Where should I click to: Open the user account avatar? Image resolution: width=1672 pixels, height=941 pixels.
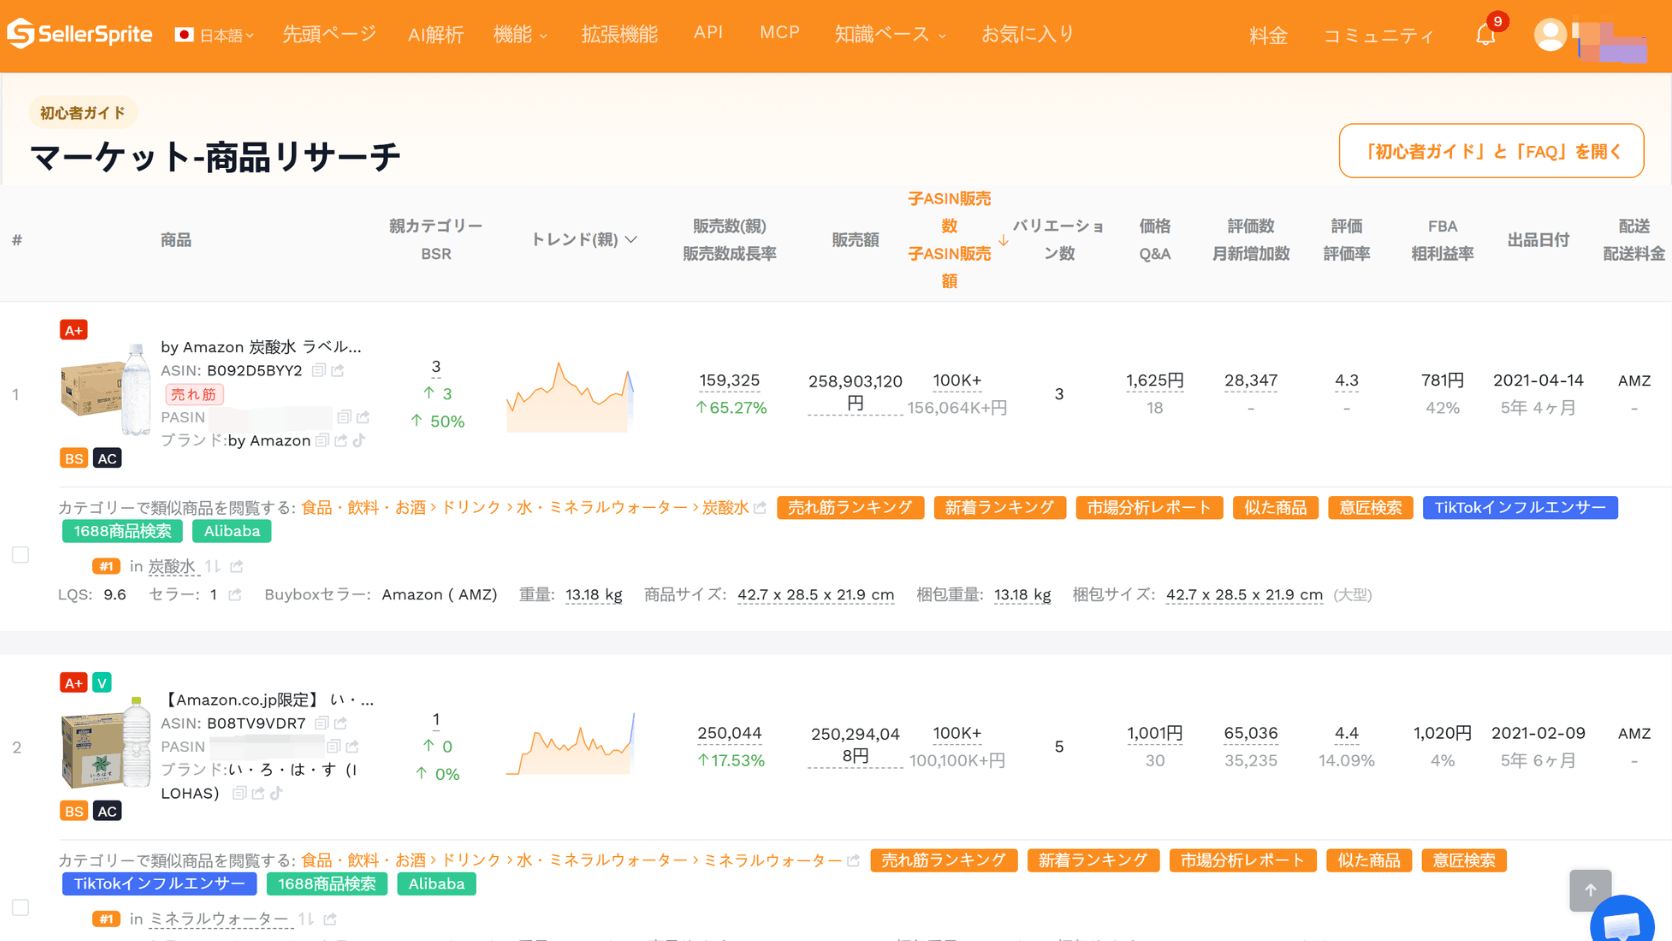1550,35
